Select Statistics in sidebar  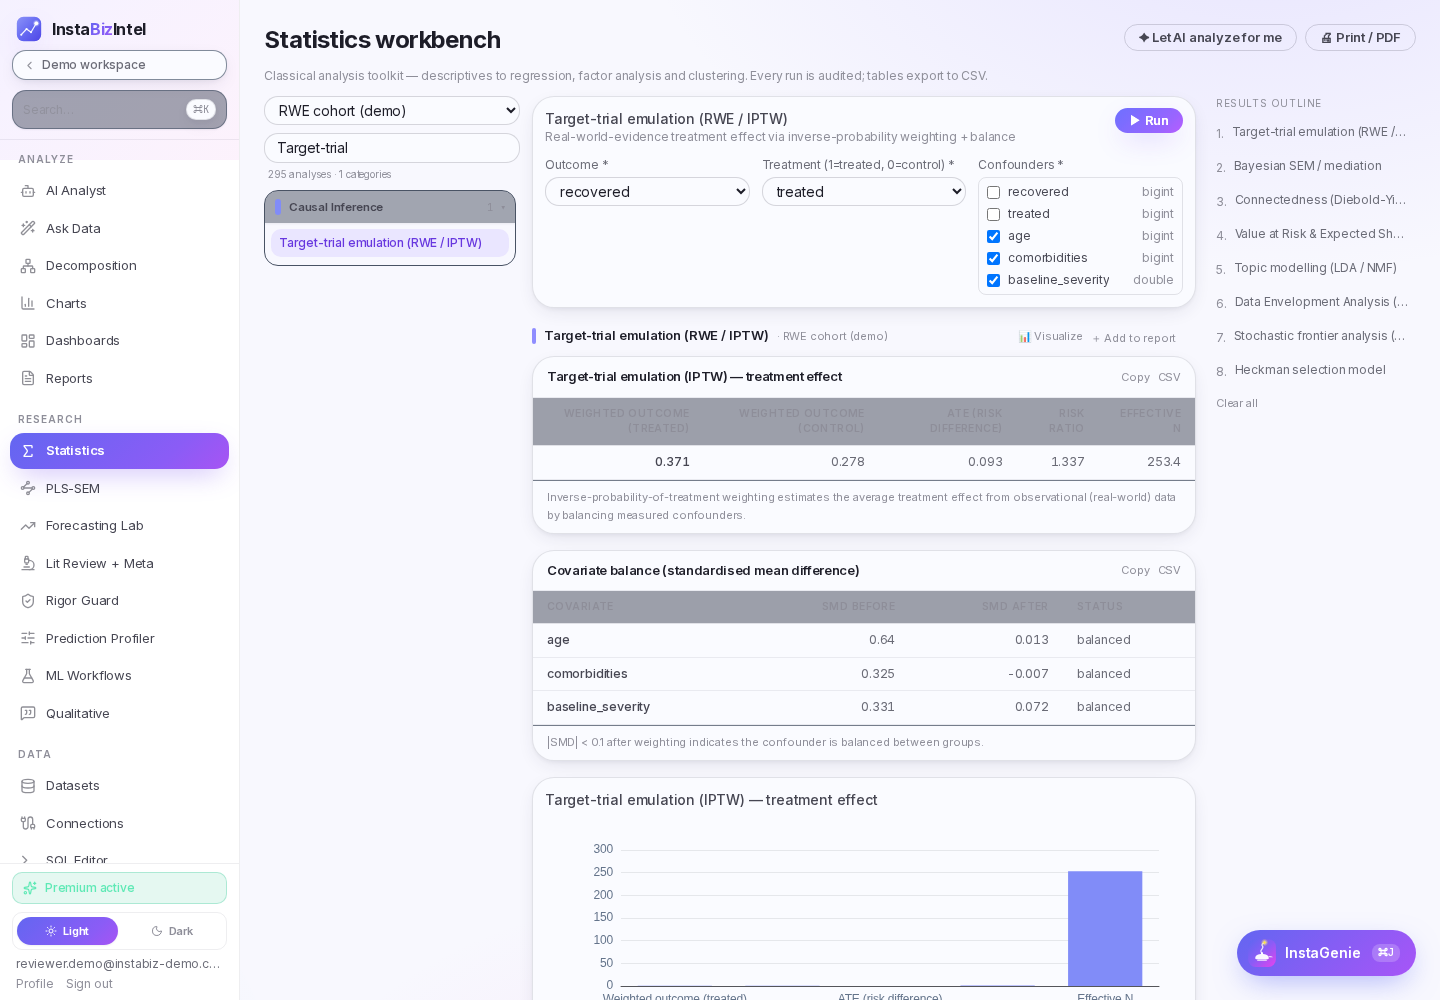tap(119, 451)
